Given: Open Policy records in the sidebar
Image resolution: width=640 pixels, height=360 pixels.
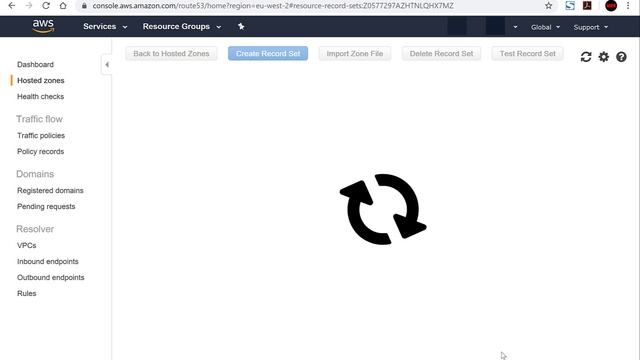Looking at the screenshot, I should click(40, 151).
